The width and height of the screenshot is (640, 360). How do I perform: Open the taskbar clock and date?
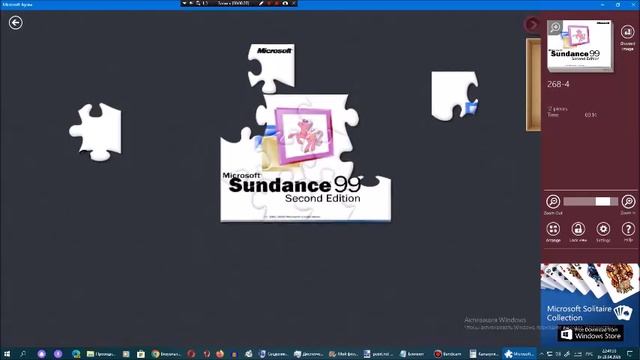(610, 354)
